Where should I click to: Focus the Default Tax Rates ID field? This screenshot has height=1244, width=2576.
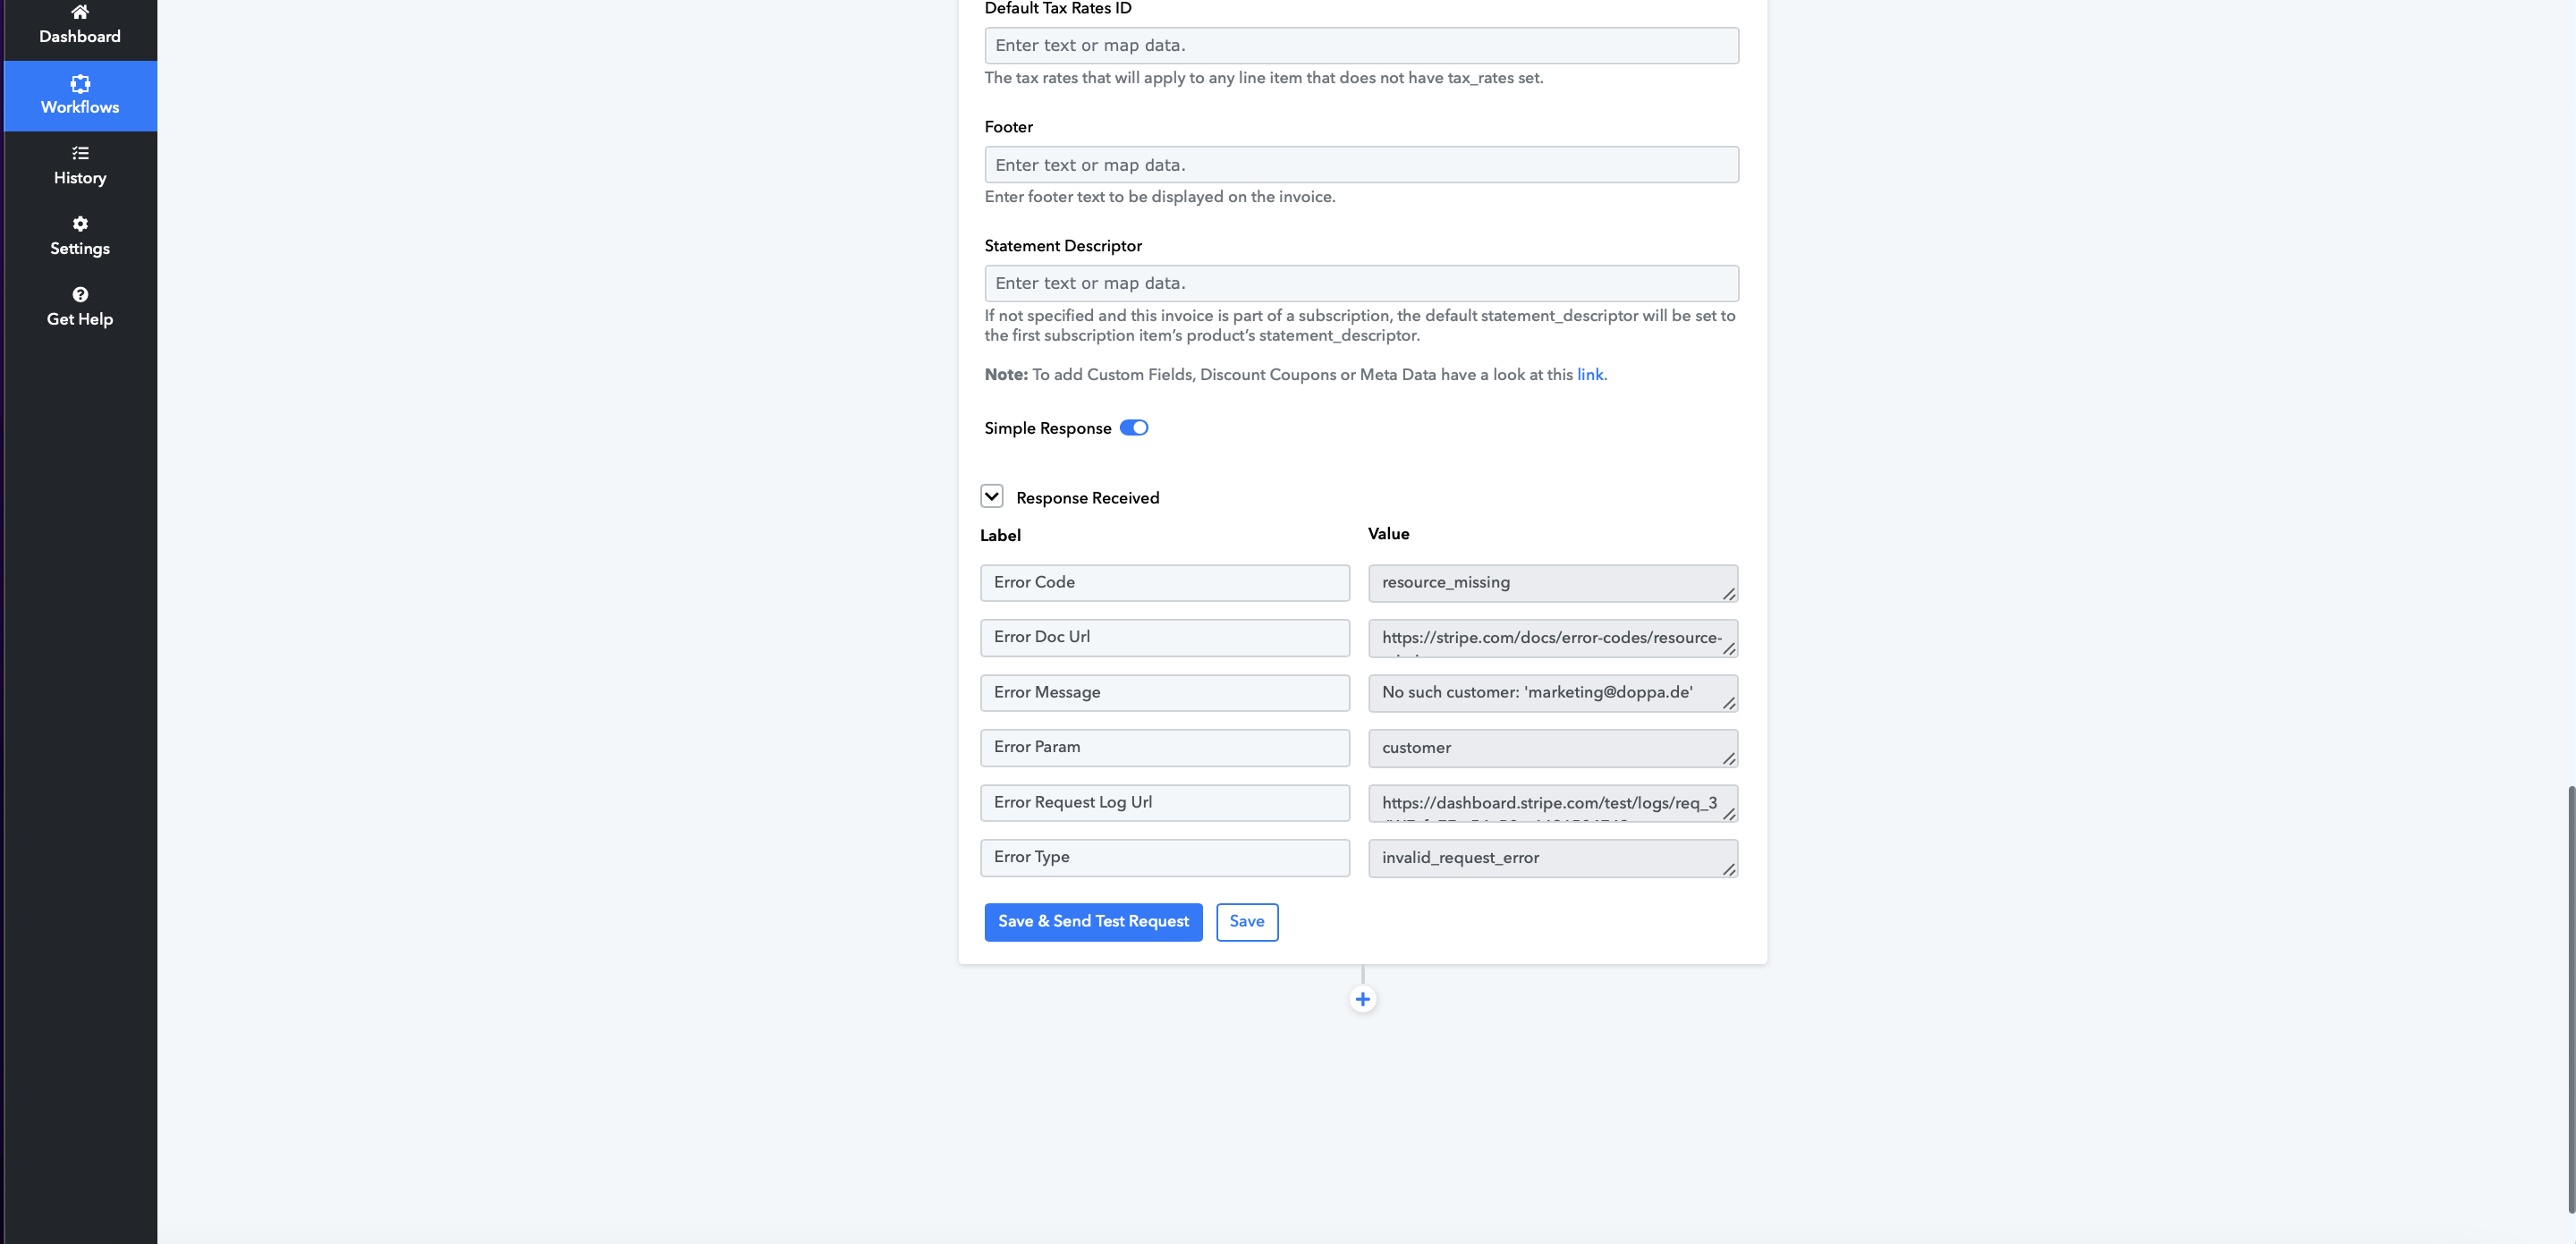click(1361, 46)
